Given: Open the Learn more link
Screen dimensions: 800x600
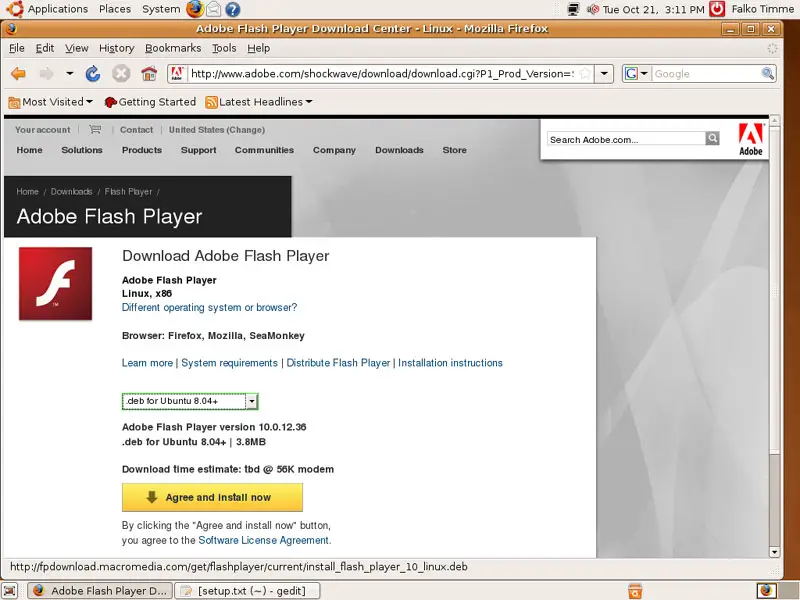Looking at the screenshot, I should click(x=147, y=363).
